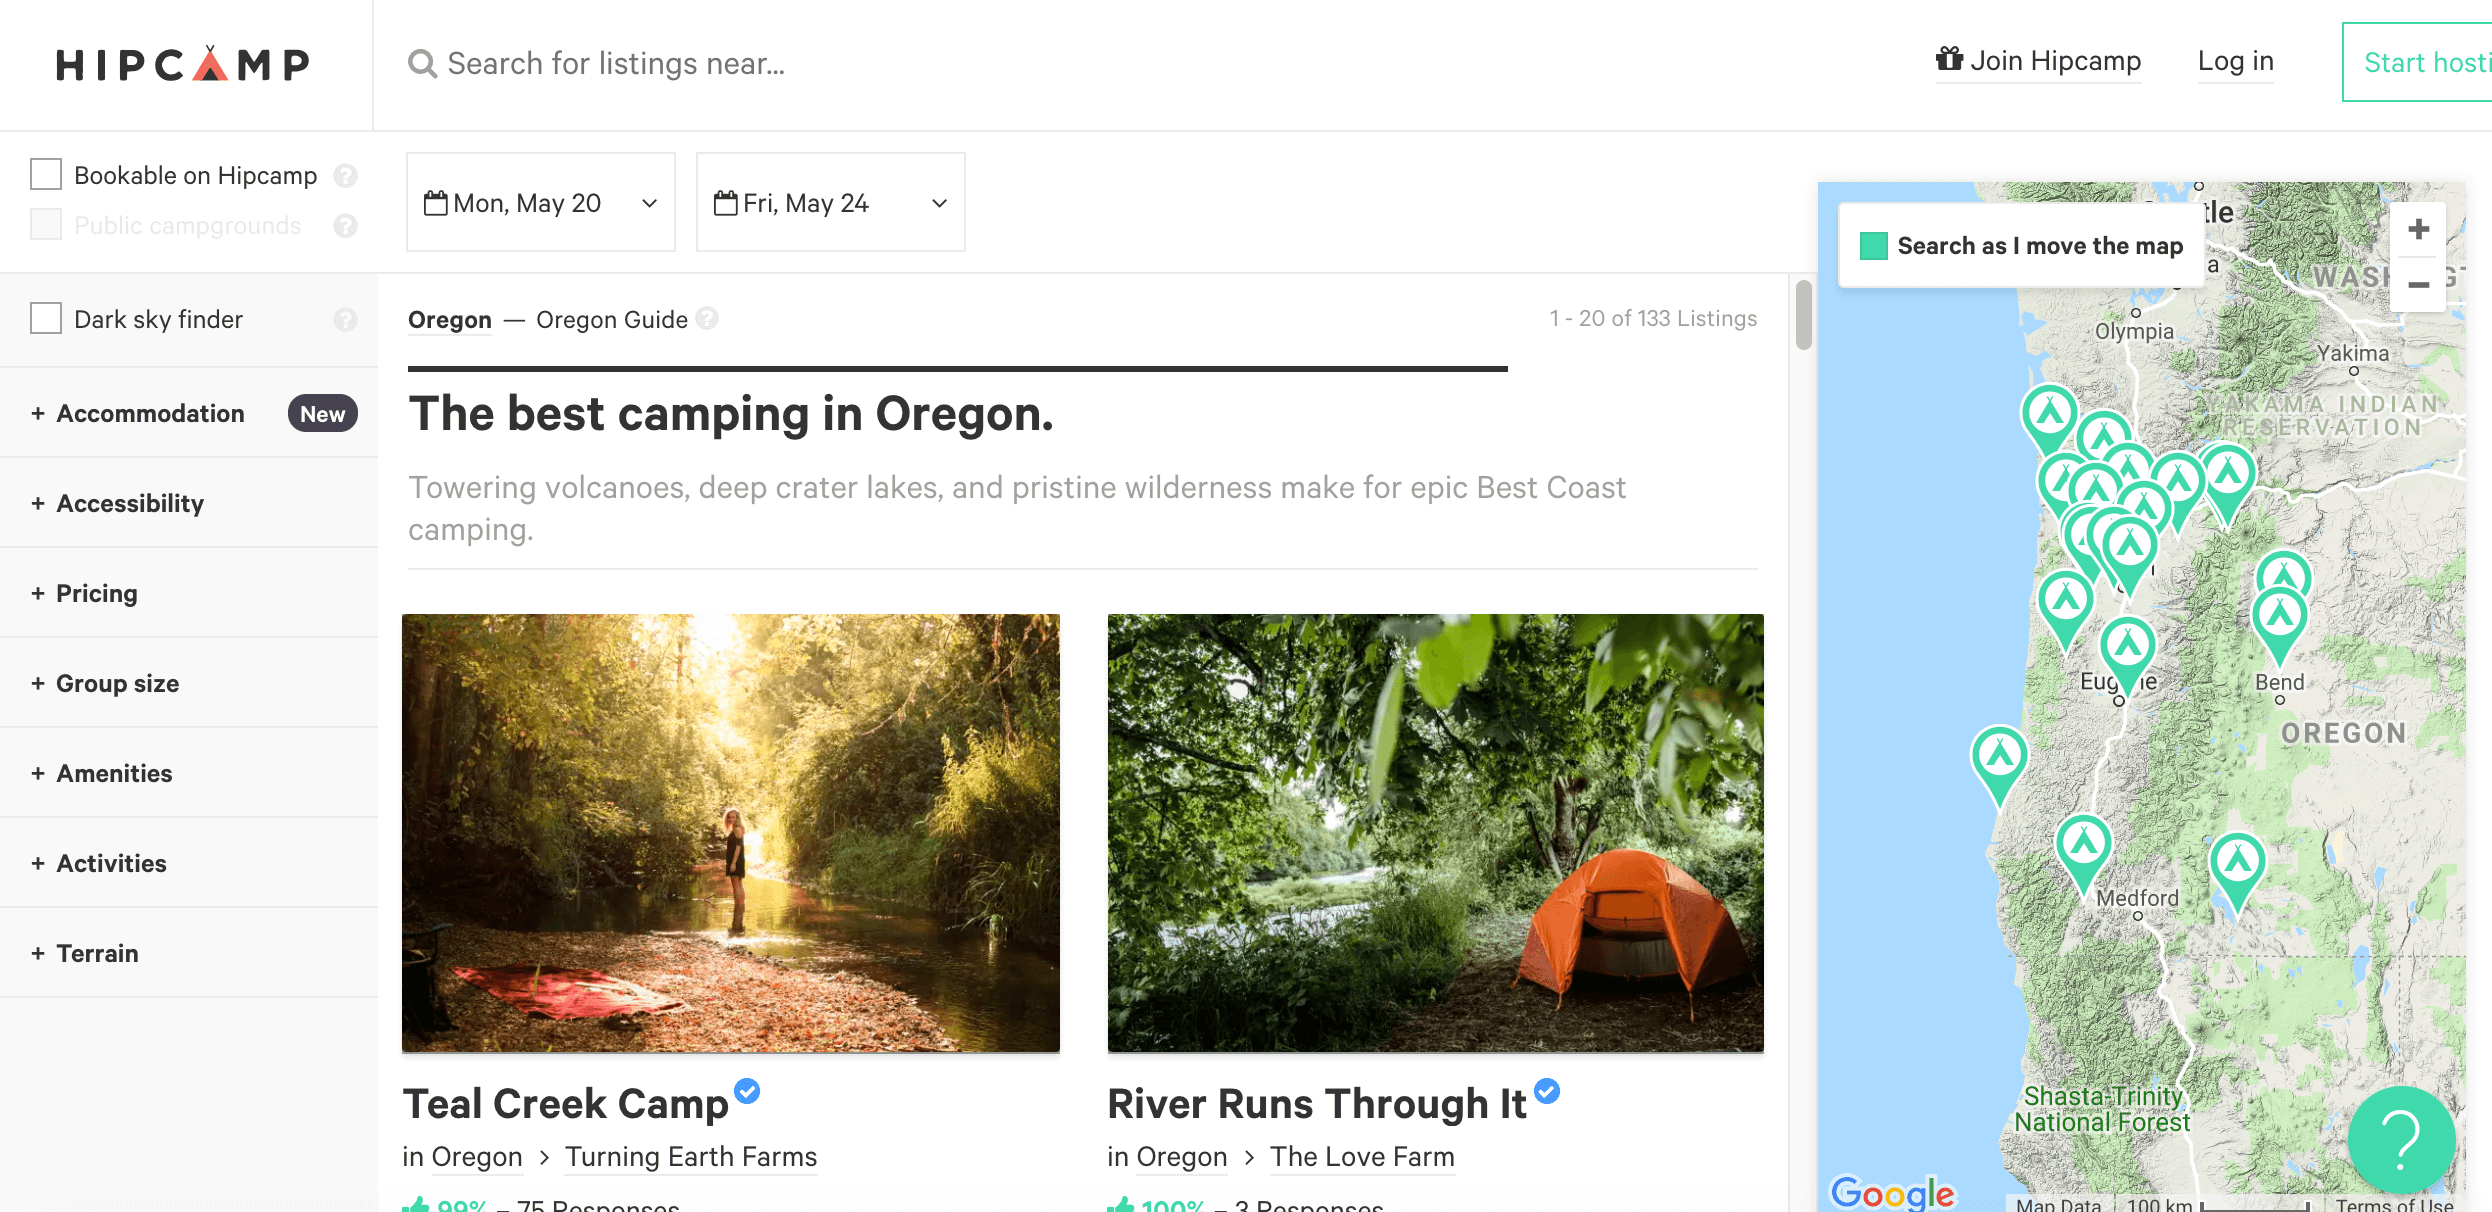Click the search magnifier icon in search bar
Image resolution: width=2492 pixels, height=1212 pixels.
point(420,62)
